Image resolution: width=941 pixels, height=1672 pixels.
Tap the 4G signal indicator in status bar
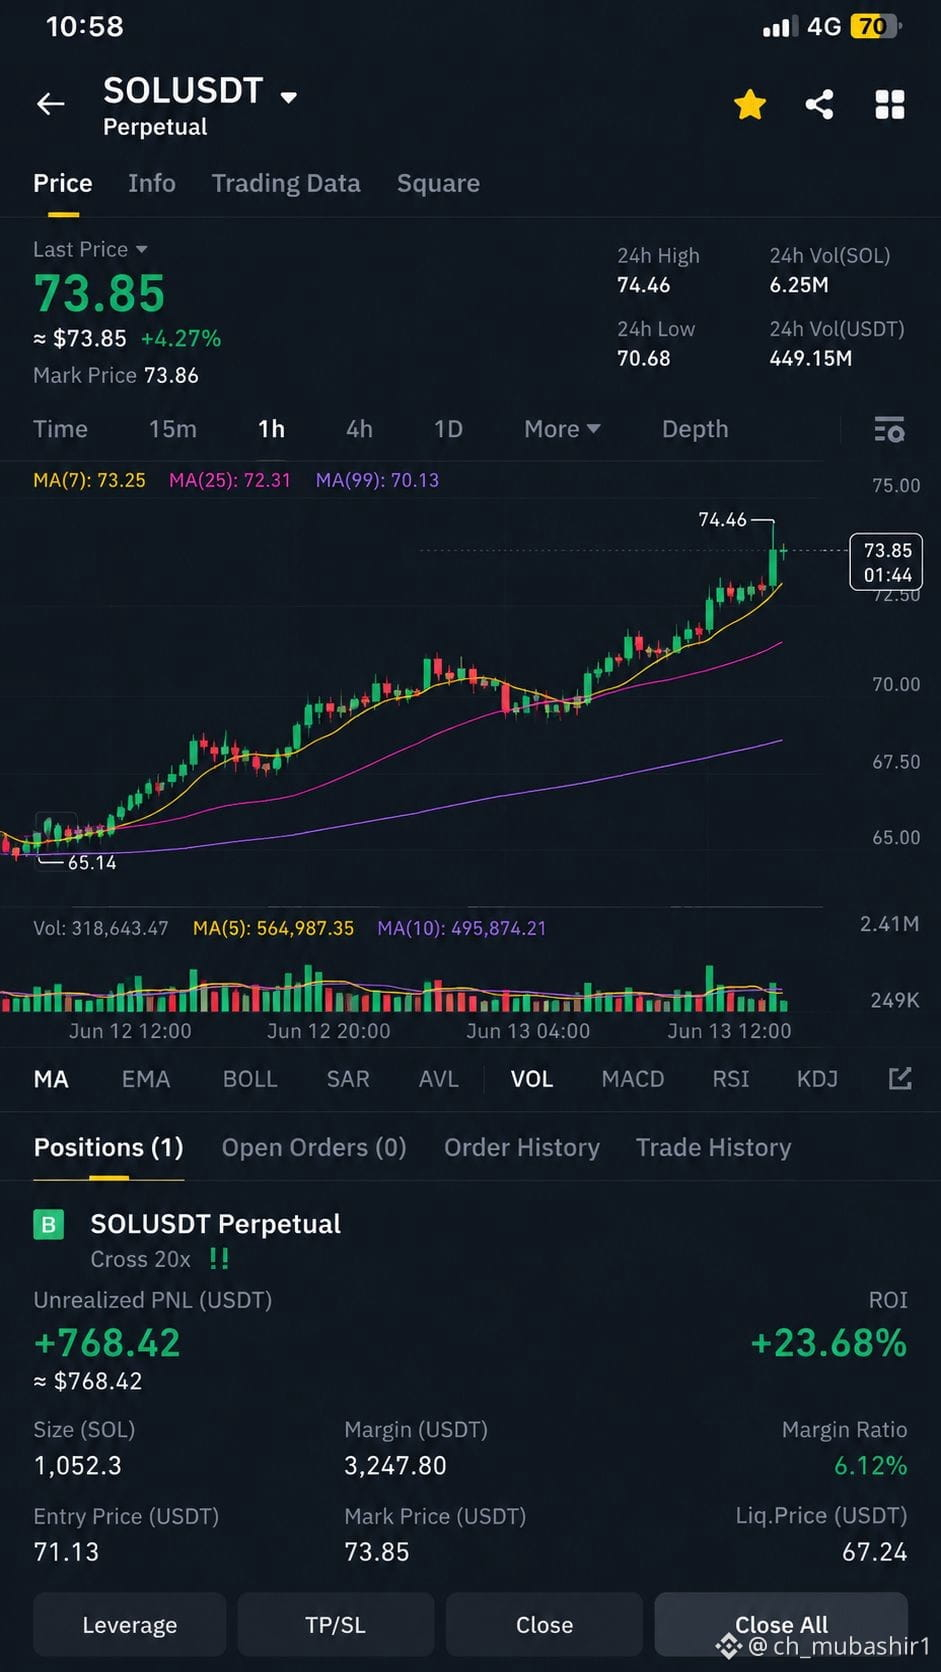[824, 26]
